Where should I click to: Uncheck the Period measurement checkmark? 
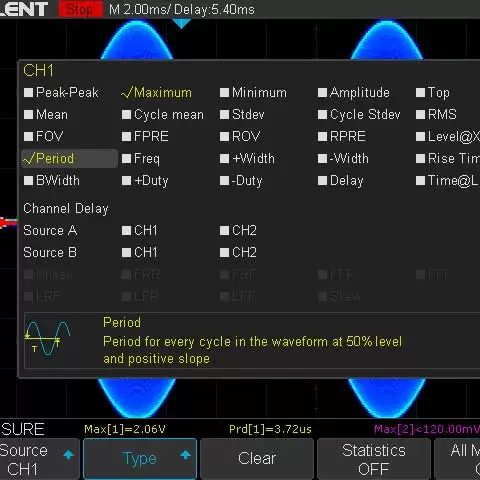point(29,158)
